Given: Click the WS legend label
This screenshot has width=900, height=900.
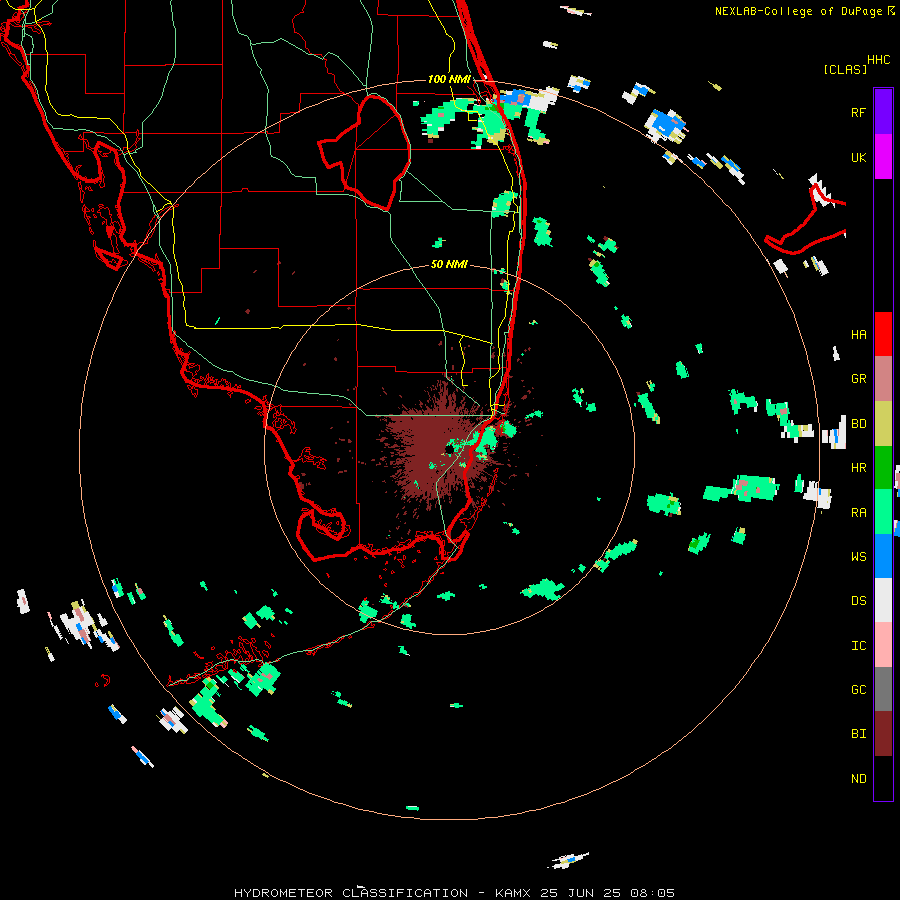Looking at the screenshot, I should 859,556.
